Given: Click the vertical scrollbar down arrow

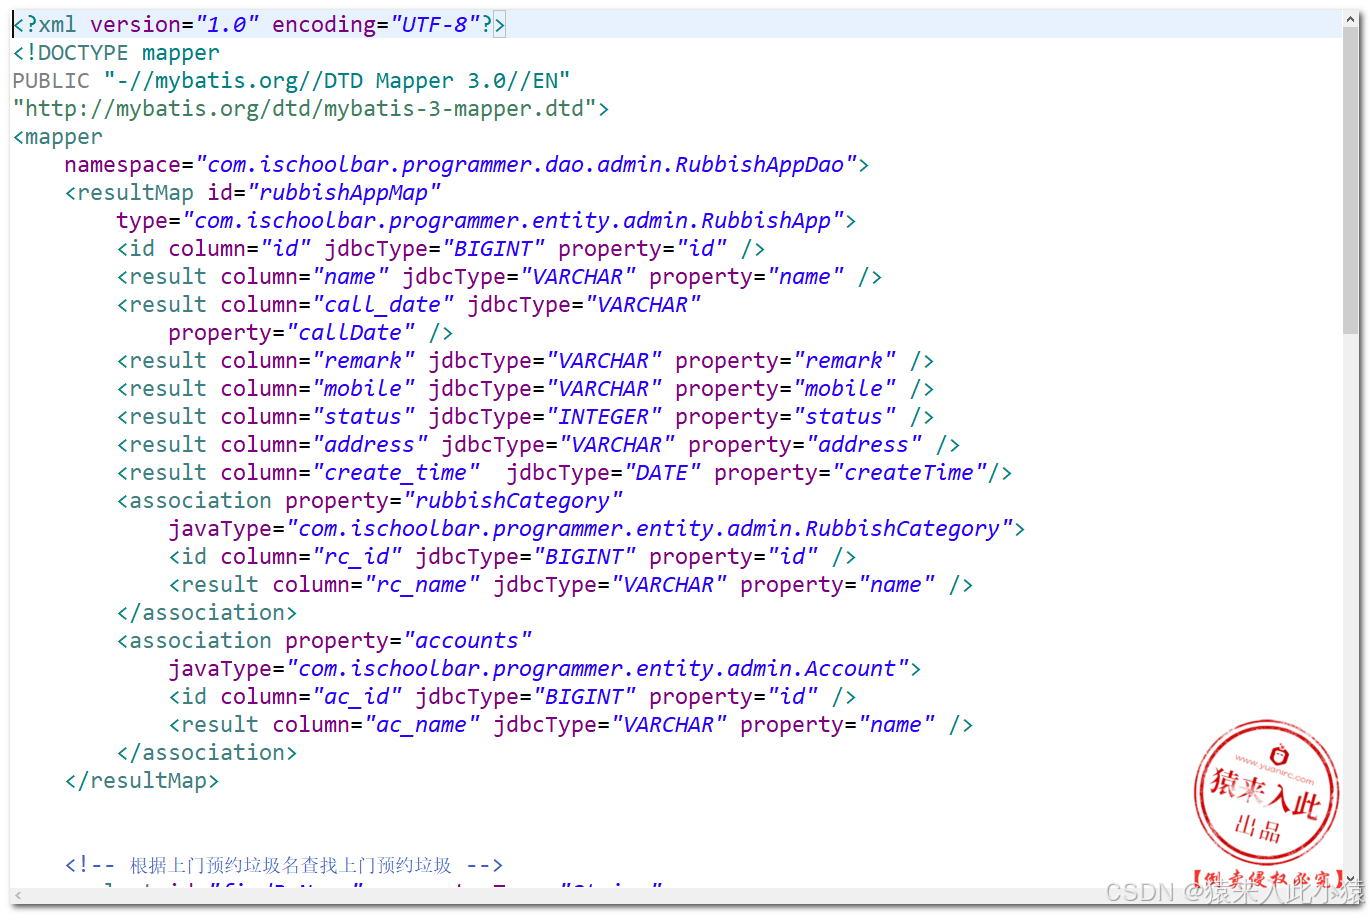Looking at the screenshot, I should (1351, 878).
